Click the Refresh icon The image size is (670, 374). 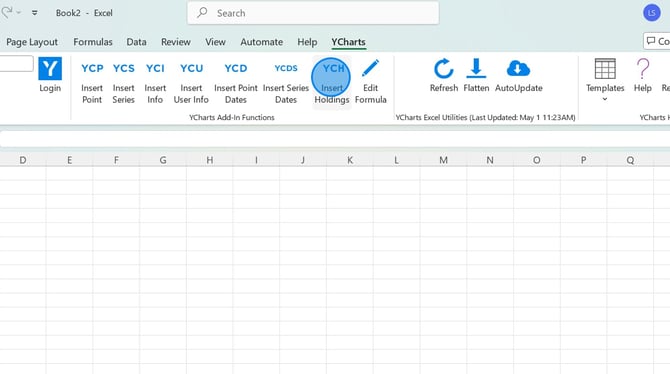pyautogui.click(x=444, y=69)
